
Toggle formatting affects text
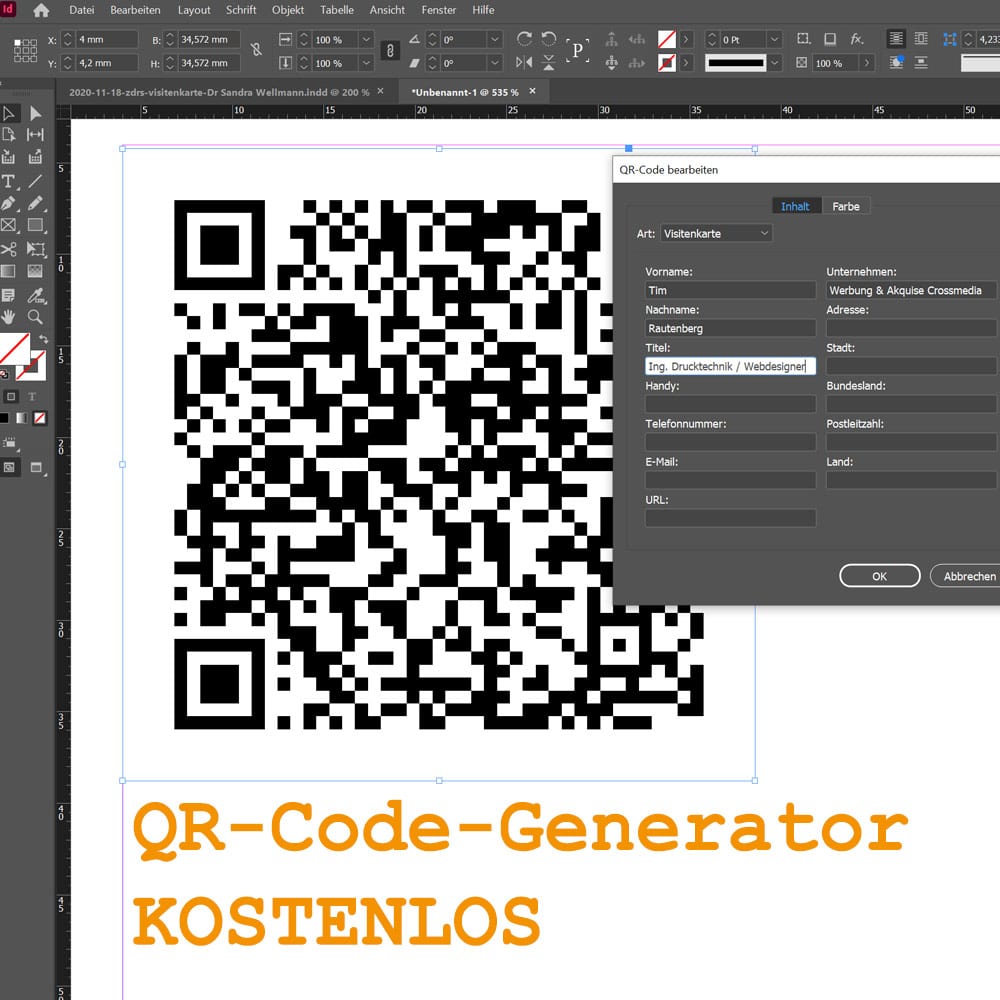point(32,397)
